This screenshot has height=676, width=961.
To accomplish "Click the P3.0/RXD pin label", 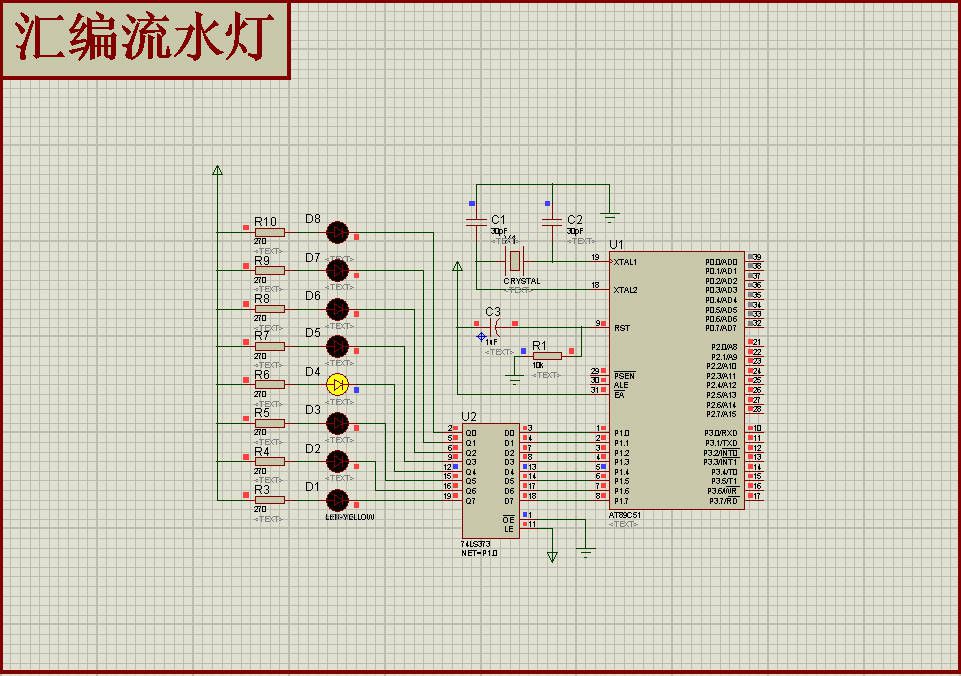I will [x=721, y=433].
